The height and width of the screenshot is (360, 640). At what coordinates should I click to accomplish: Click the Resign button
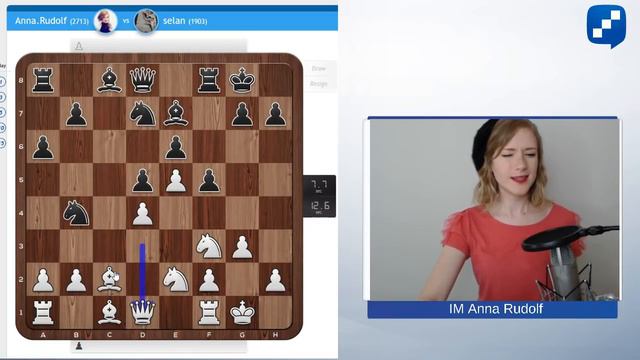click(x=319, y=84)
